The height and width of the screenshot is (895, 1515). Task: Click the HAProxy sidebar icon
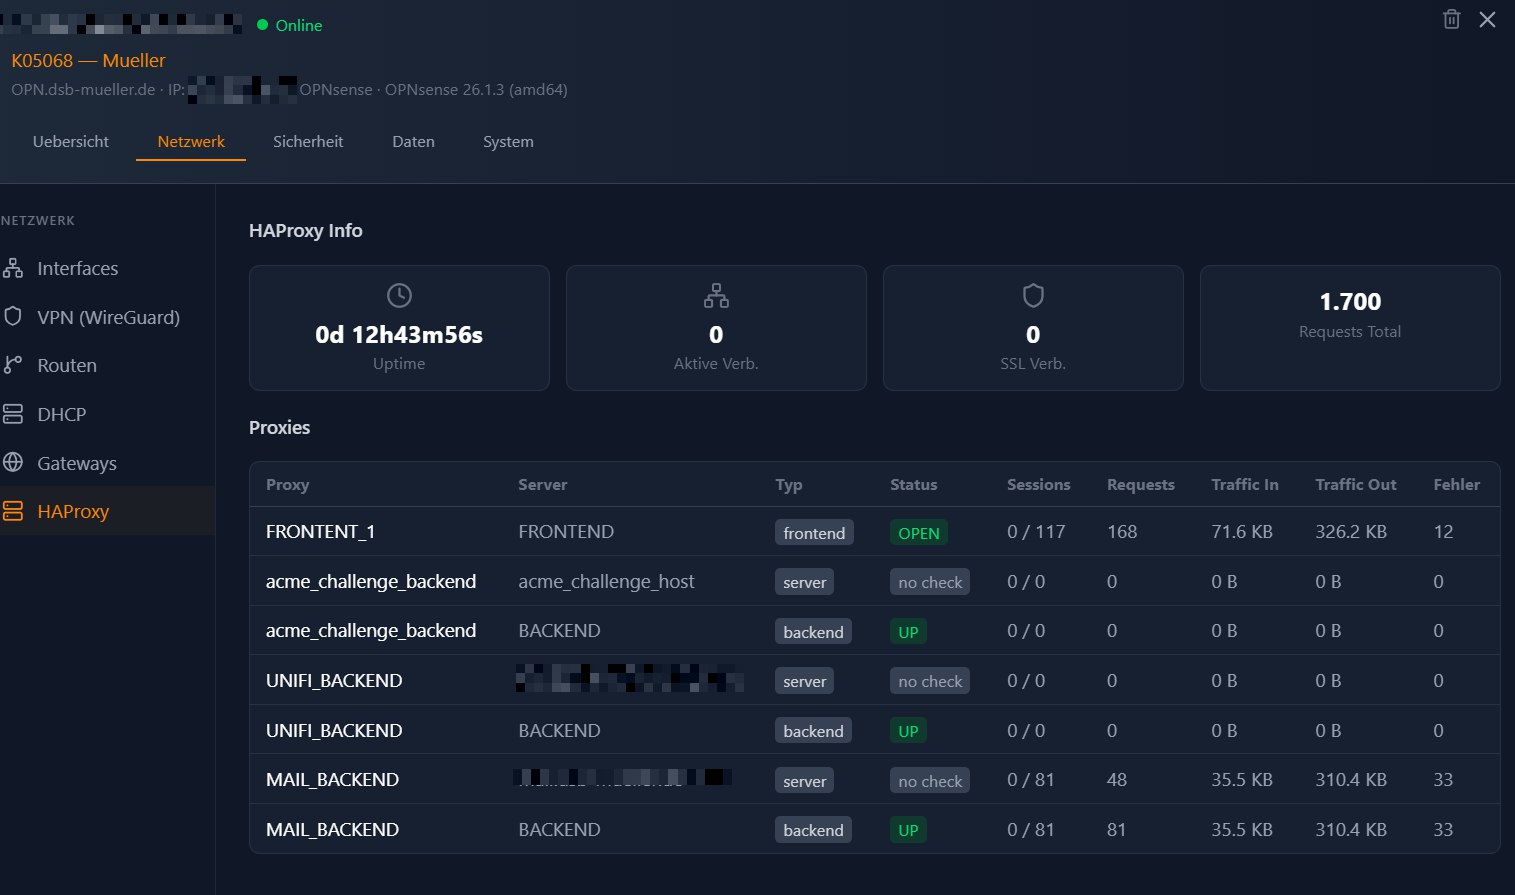click(13, 511)
